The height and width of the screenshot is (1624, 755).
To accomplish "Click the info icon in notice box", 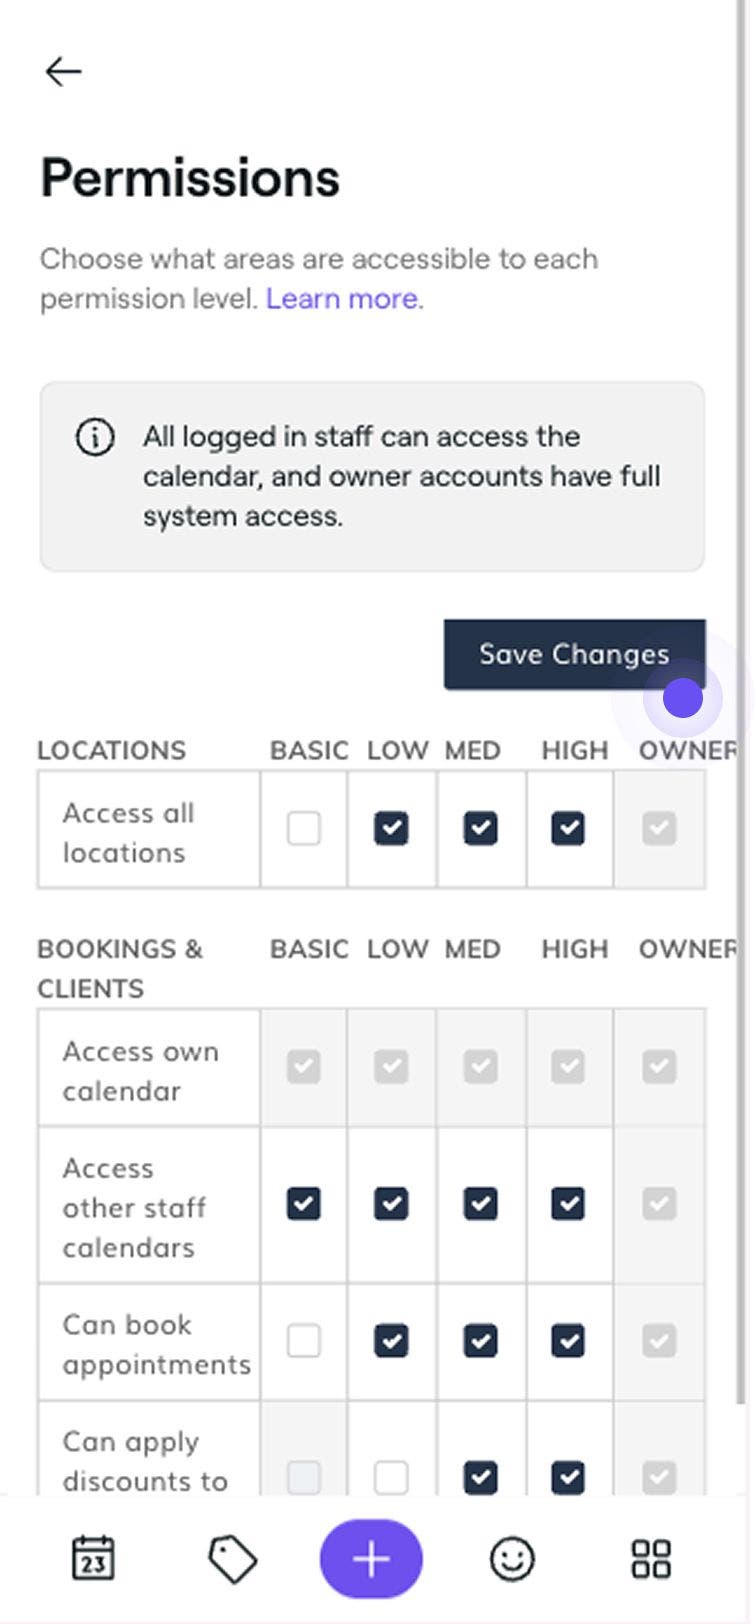I will (x=95, y=437).
